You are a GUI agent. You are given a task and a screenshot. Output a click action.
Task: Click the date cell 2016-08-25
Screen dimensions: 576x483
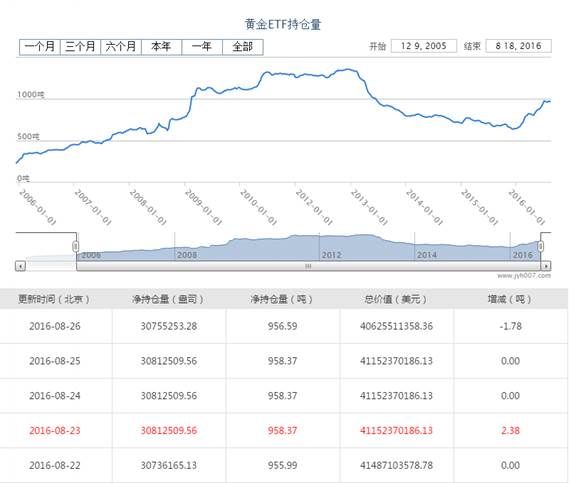55,361
